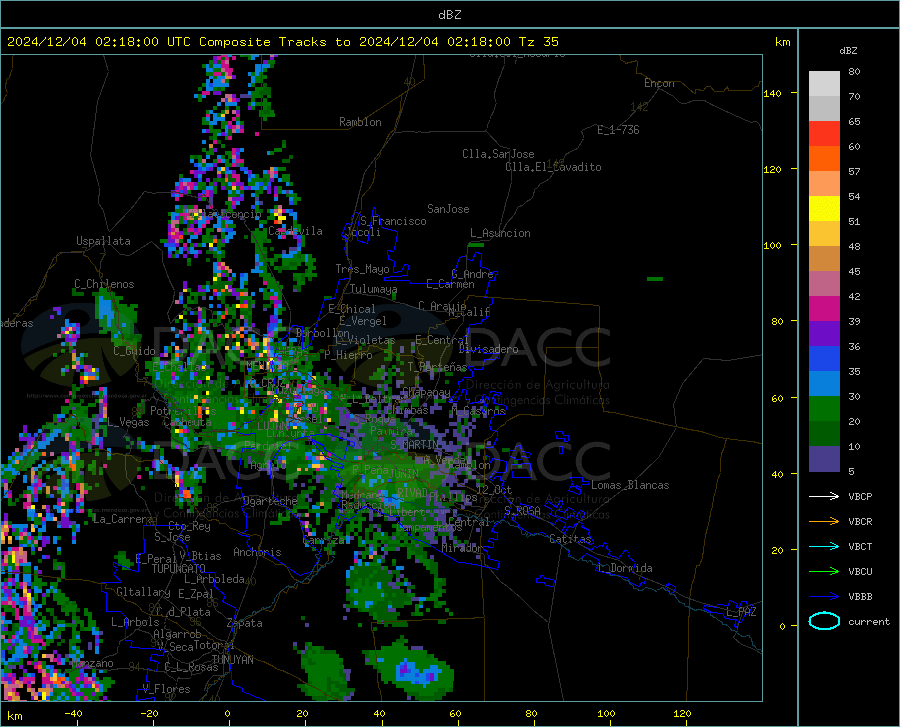
Task: Click the 'L_PAZ' place label
Action: click(741, 612)
